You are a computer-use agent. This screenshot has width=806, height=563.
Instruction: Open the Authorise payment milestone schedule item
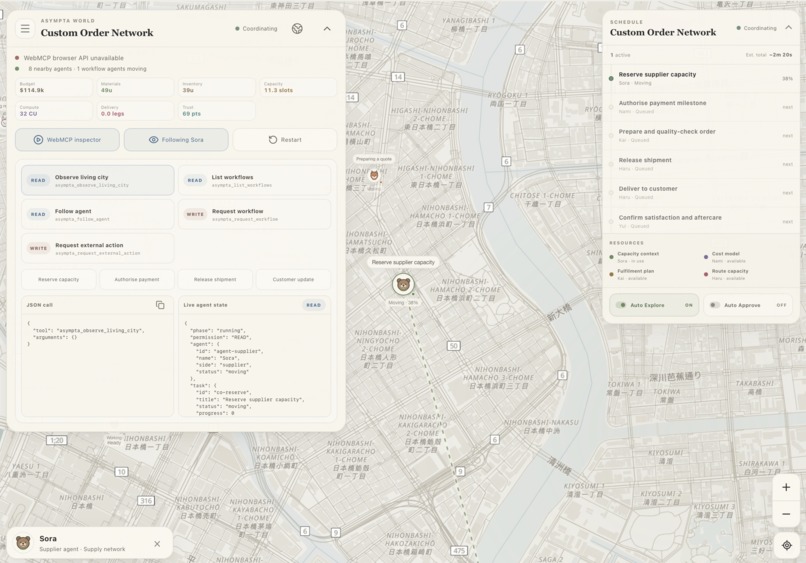coord(701,107)
